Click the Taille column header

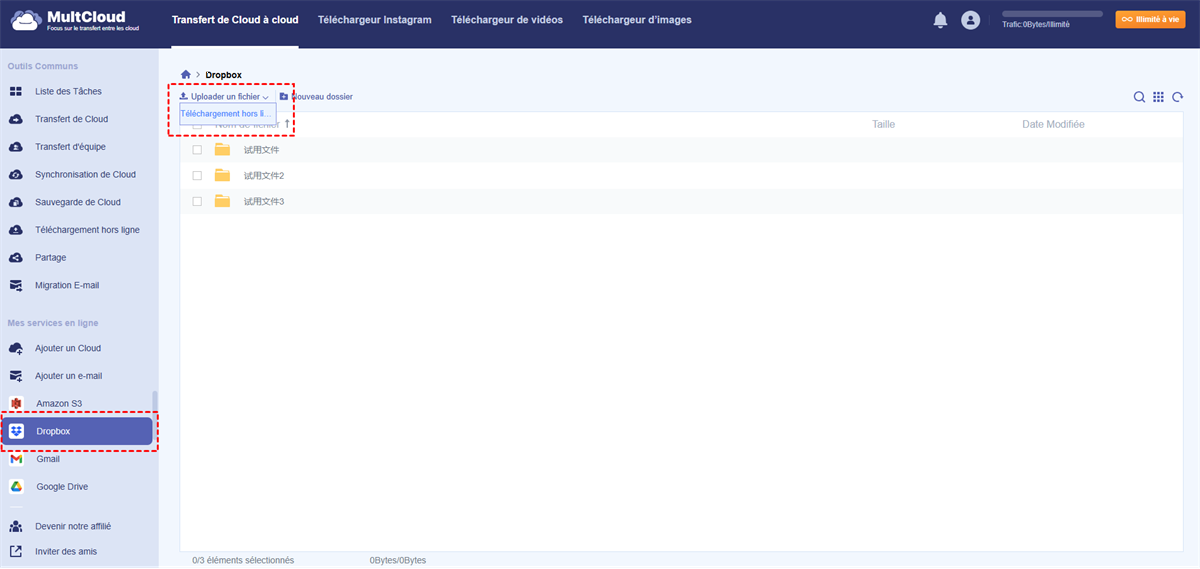[x=884, y=124]
